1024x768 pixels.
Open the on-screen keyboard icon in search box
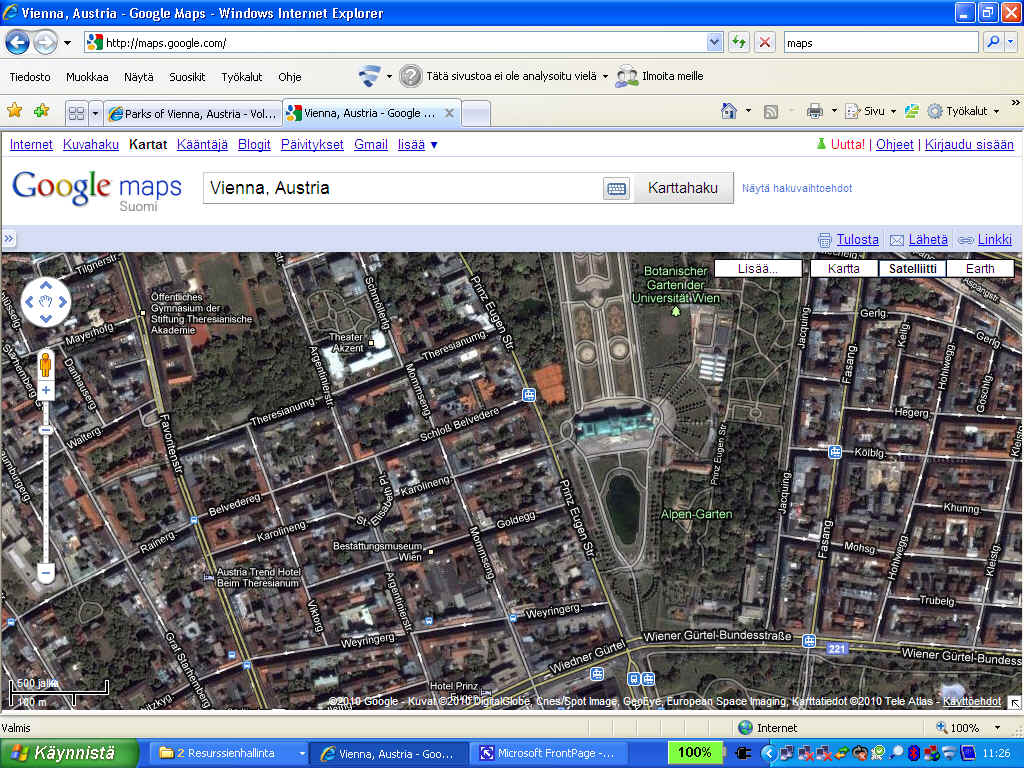tap(616, 188)
